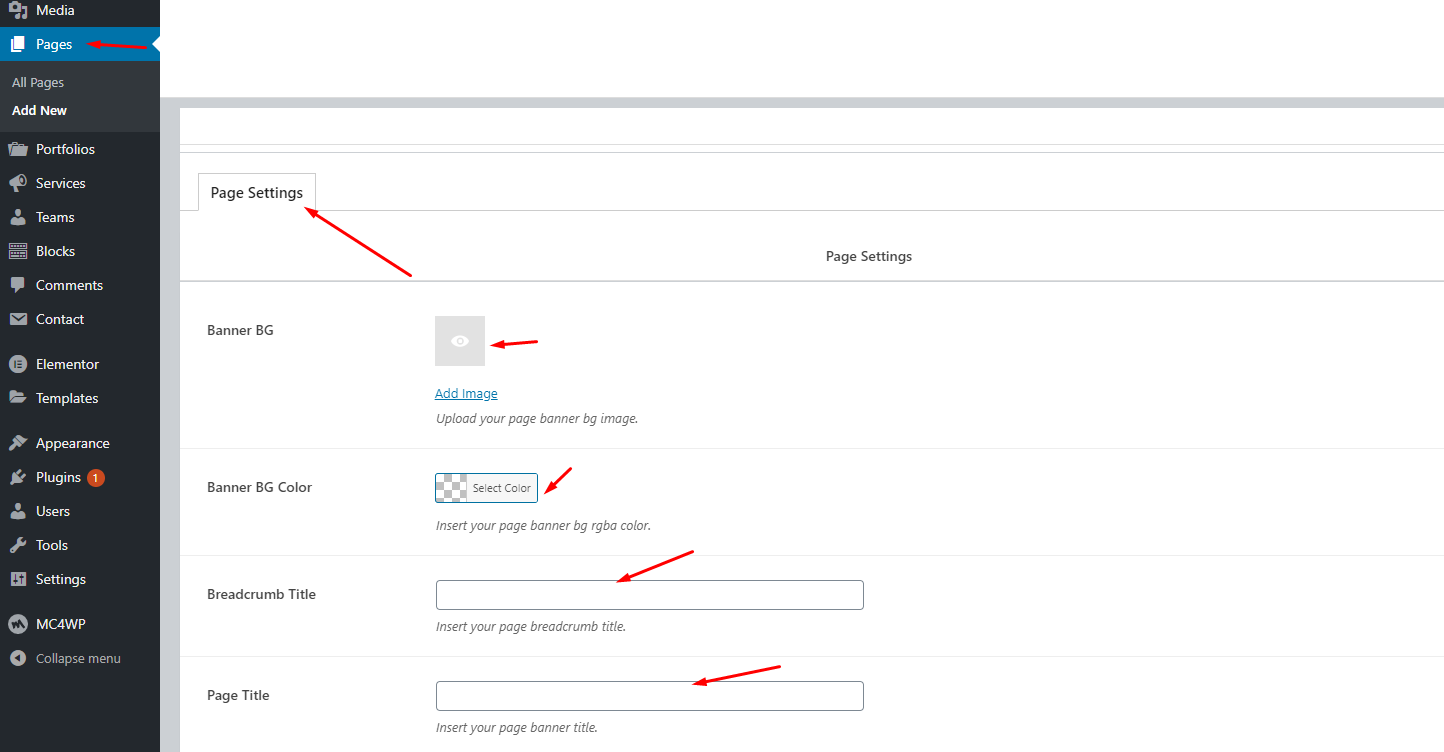This screenshot has width=1444, height=752.
Task: Click the Banner BG eye preview thumbnail
Action: (460, 341)
